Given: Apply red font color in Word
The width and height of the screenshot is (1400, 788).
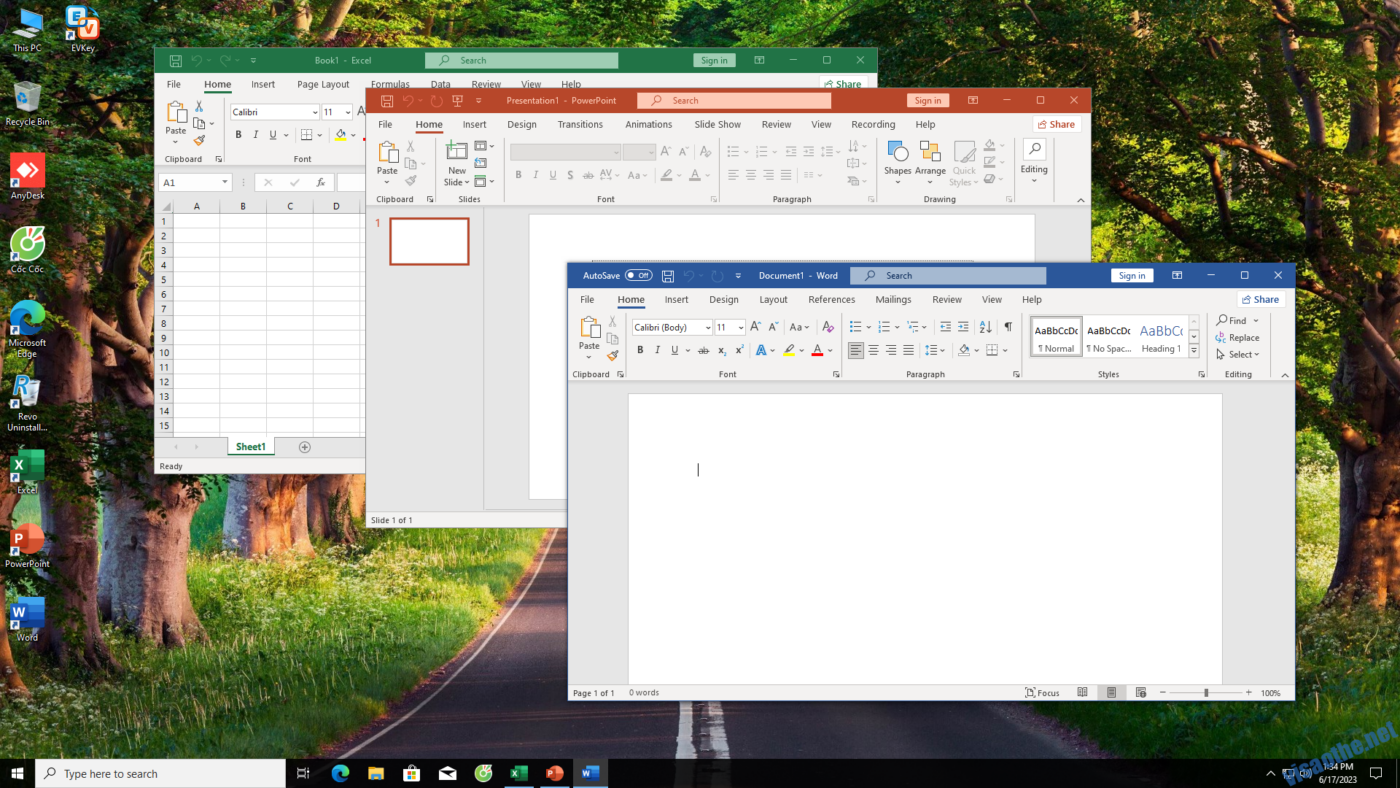Looking at the screenshot, I should tap(817, 350).
